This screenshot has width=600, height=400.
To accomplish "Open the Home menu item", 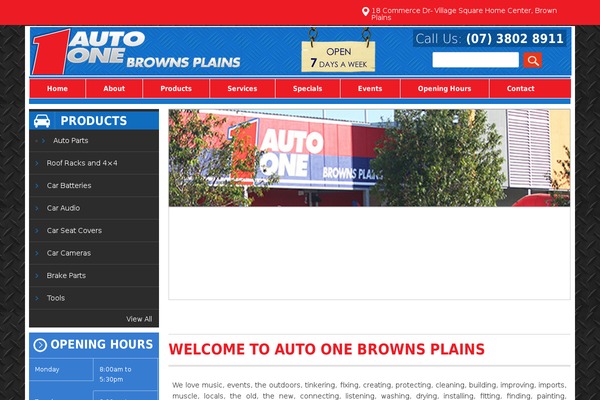I will (57, 88).
